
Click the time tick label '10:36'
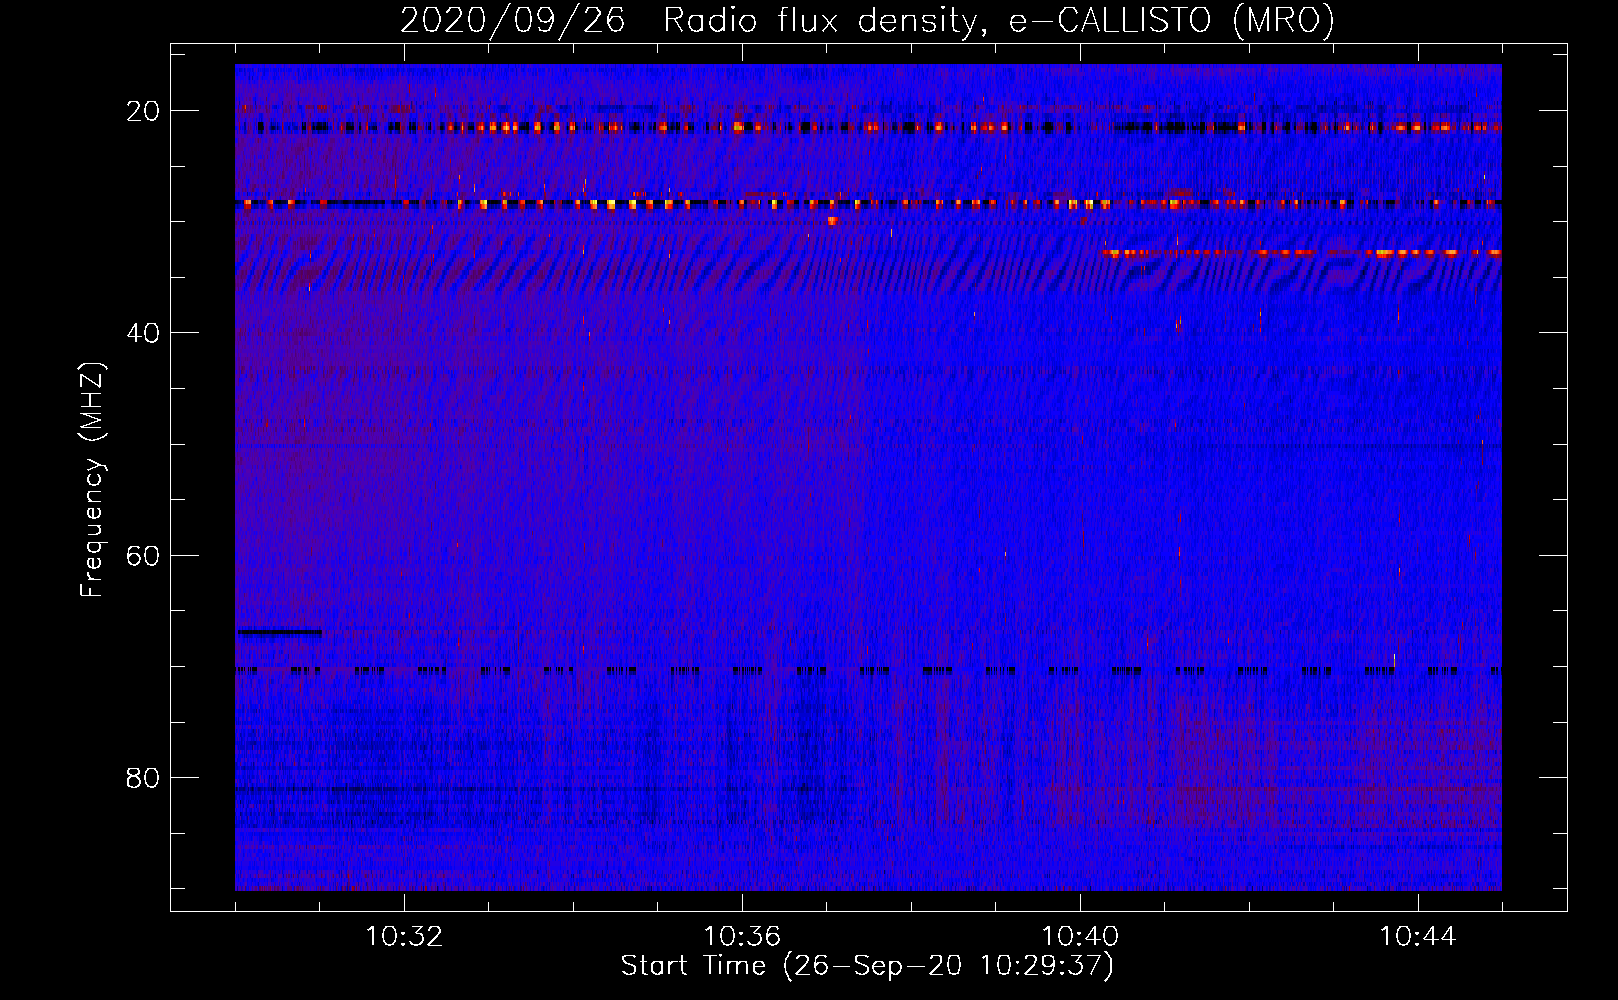pyautogui.click(x=742, y=937)
